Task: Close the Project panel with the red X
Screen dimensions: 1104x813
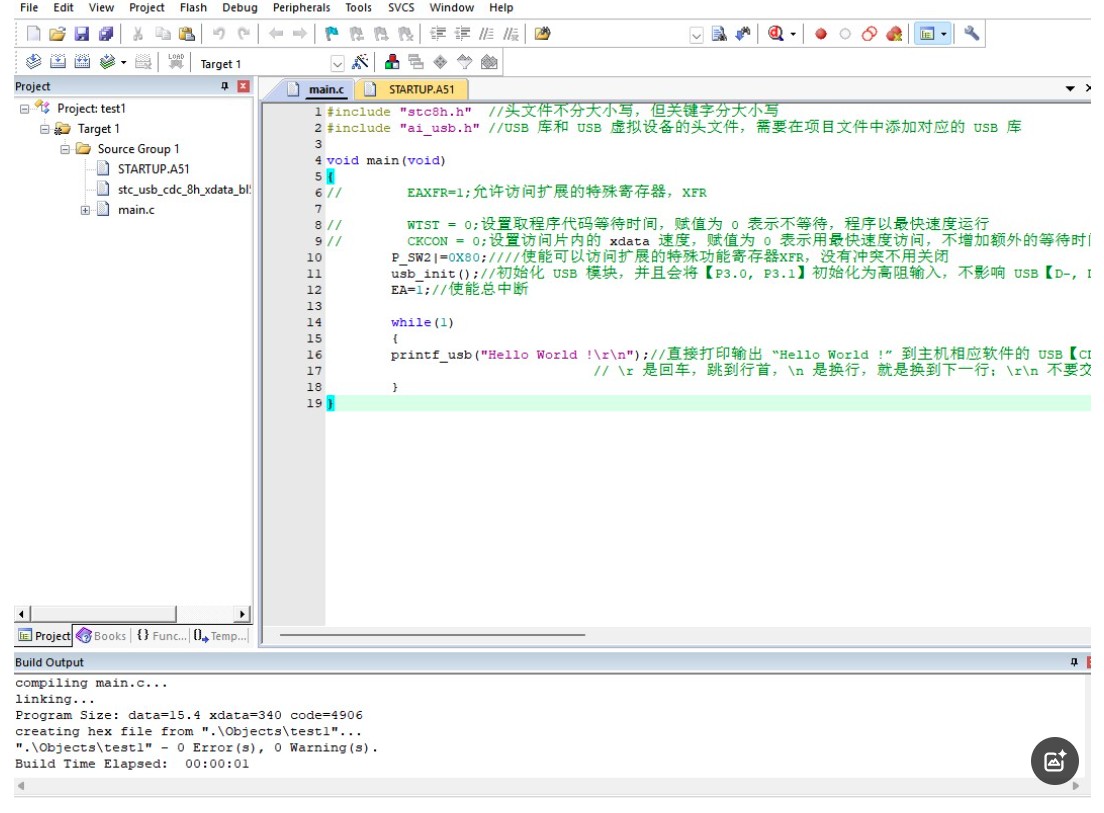Action: point(244,86)
